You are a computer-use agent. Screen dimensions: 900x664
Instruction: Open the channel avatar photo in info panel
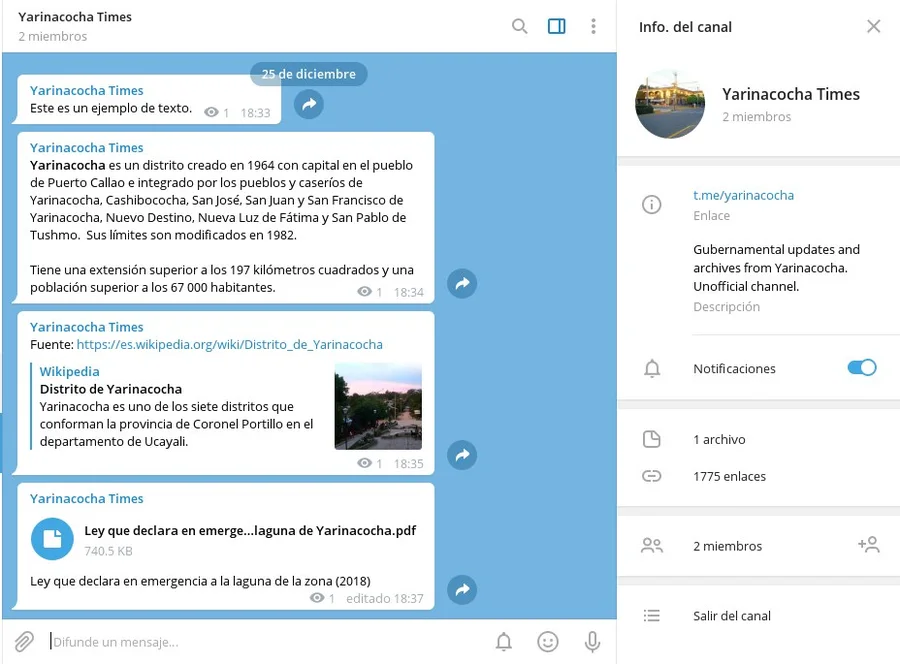tap(670, 104)
